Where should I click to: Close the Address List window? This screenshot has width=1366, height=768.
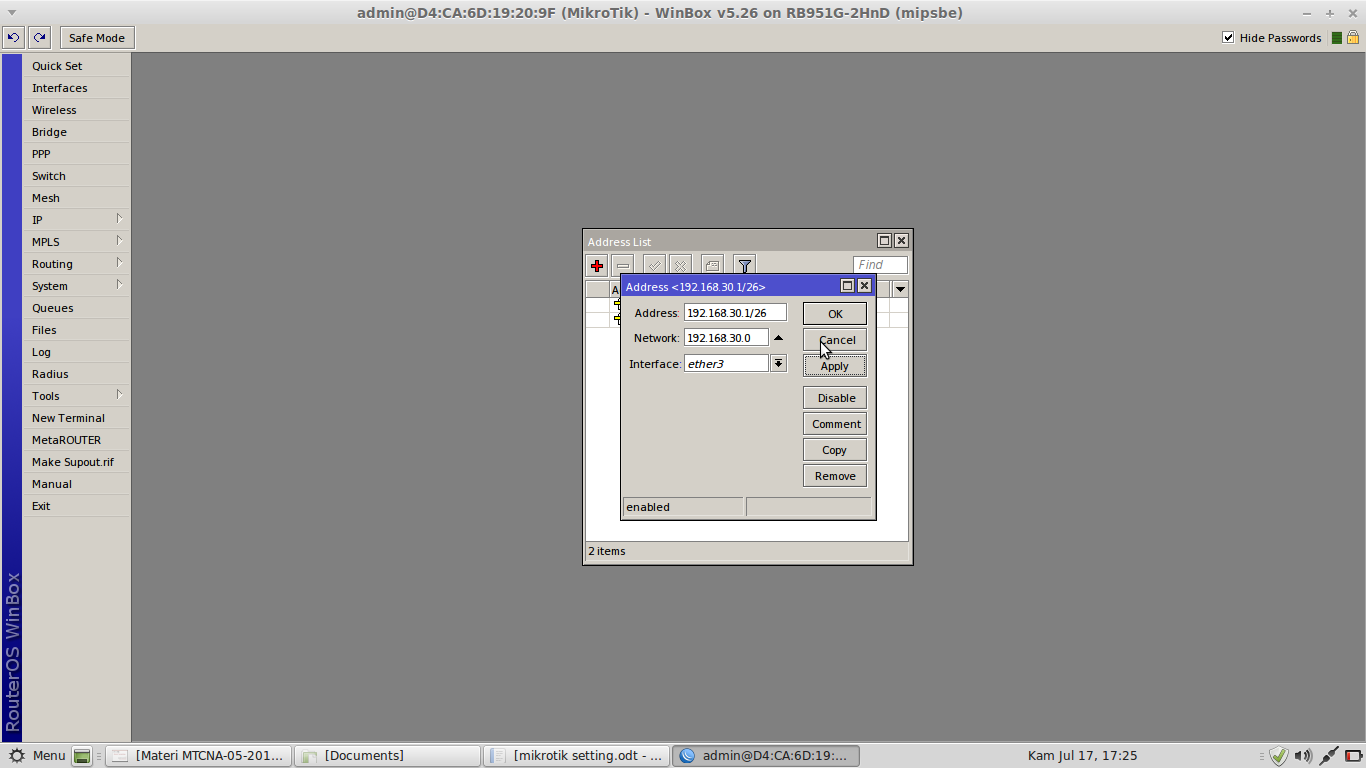901,241
